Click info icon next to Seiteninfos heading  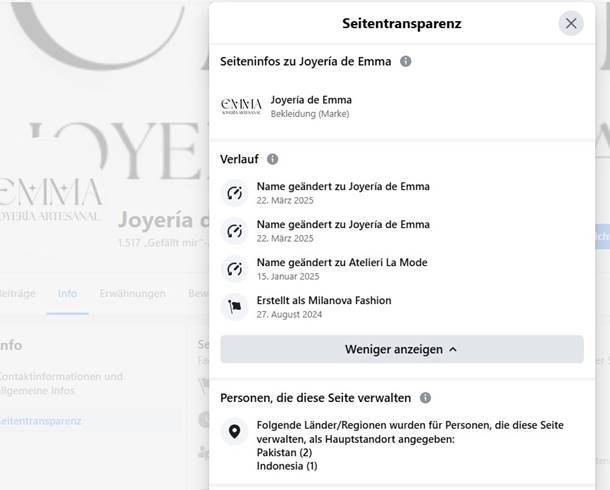tap(405, 61)
